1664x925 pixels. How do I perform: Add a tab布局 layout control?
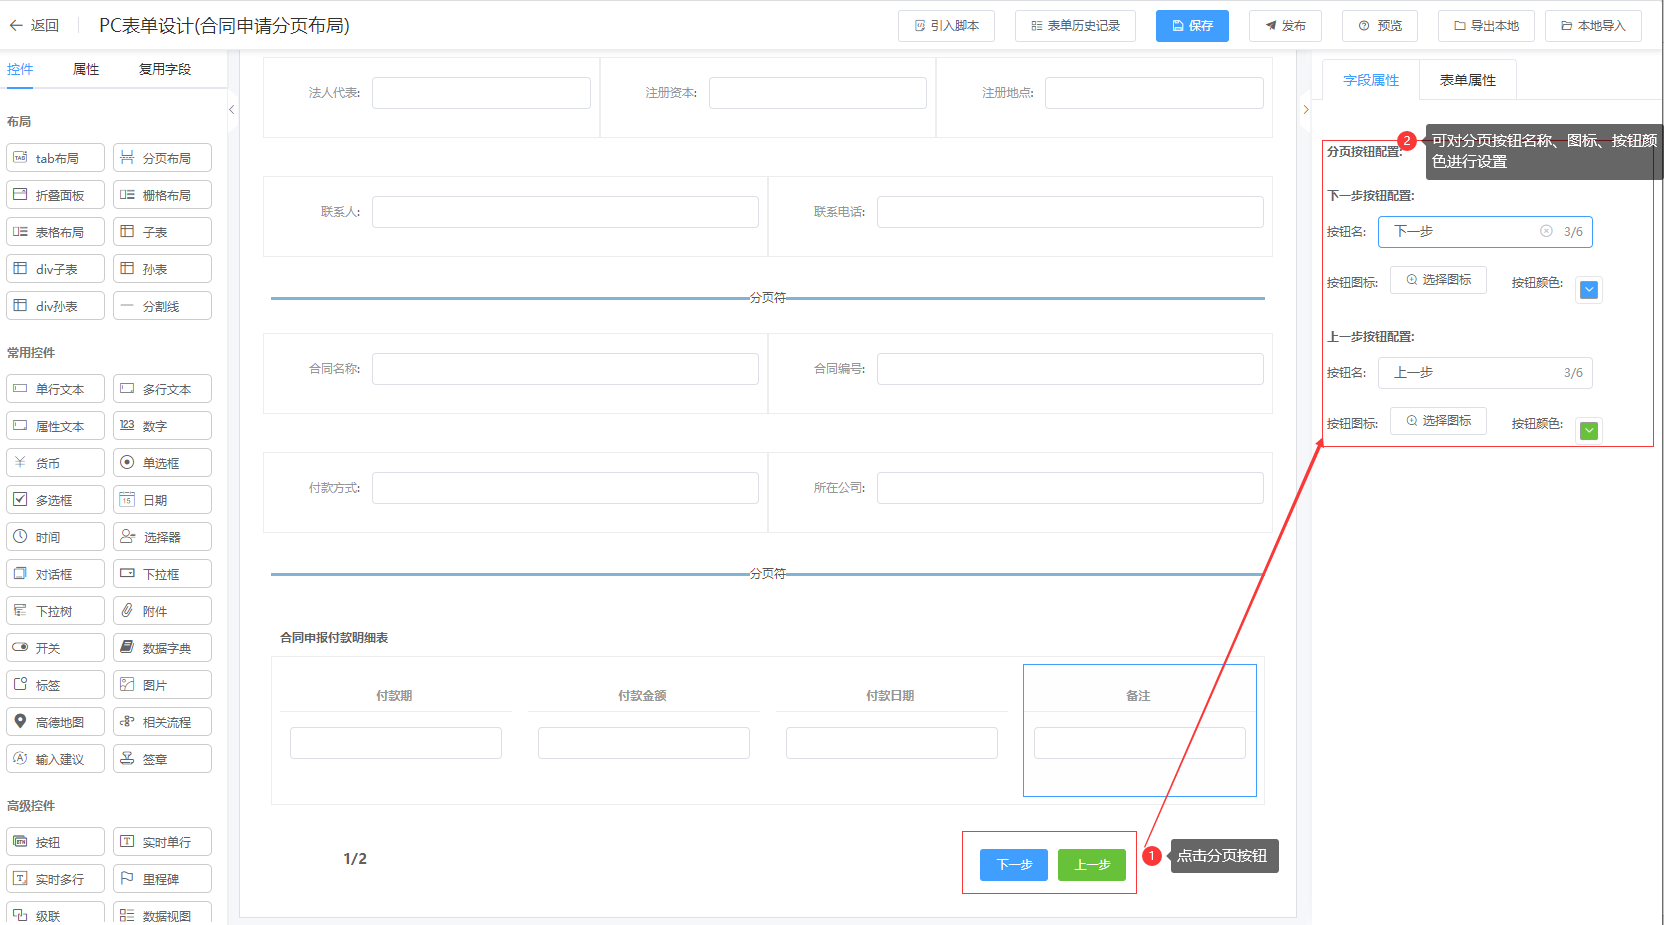(55, 158)
